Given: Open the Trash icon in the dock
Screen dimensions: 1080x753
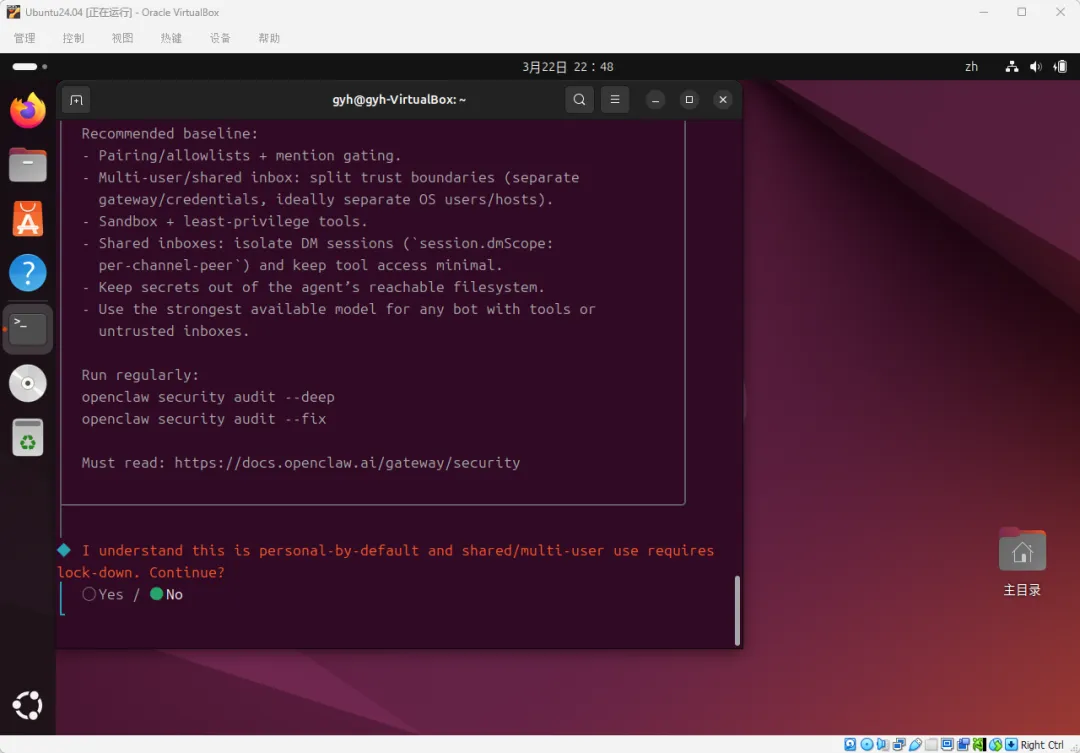Looking at the screenshot, I should pyautogui.click(x=28, y=437).
